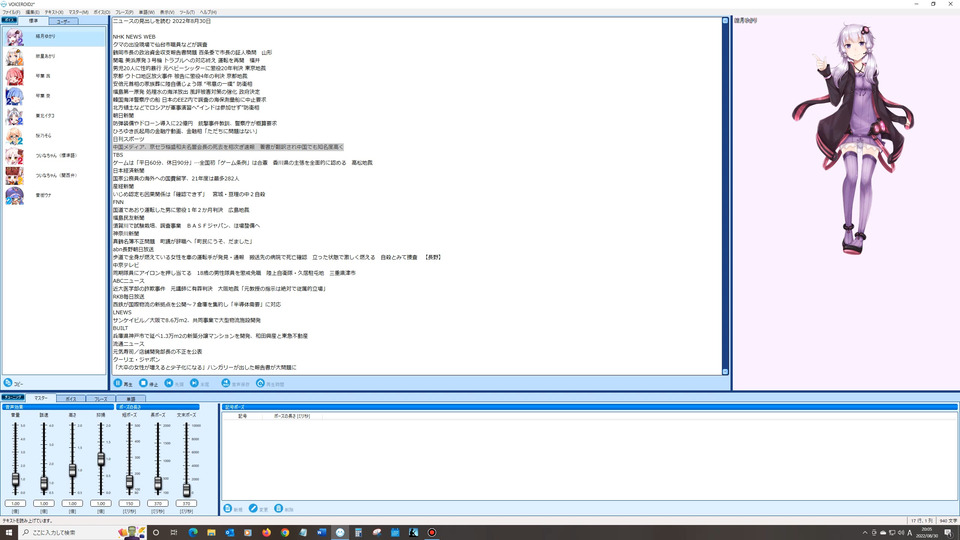Image resolution: width=960 pixels, height=540 pixels.
Task: Open Google Chrome from the taskbar
Action: [285, 533]
